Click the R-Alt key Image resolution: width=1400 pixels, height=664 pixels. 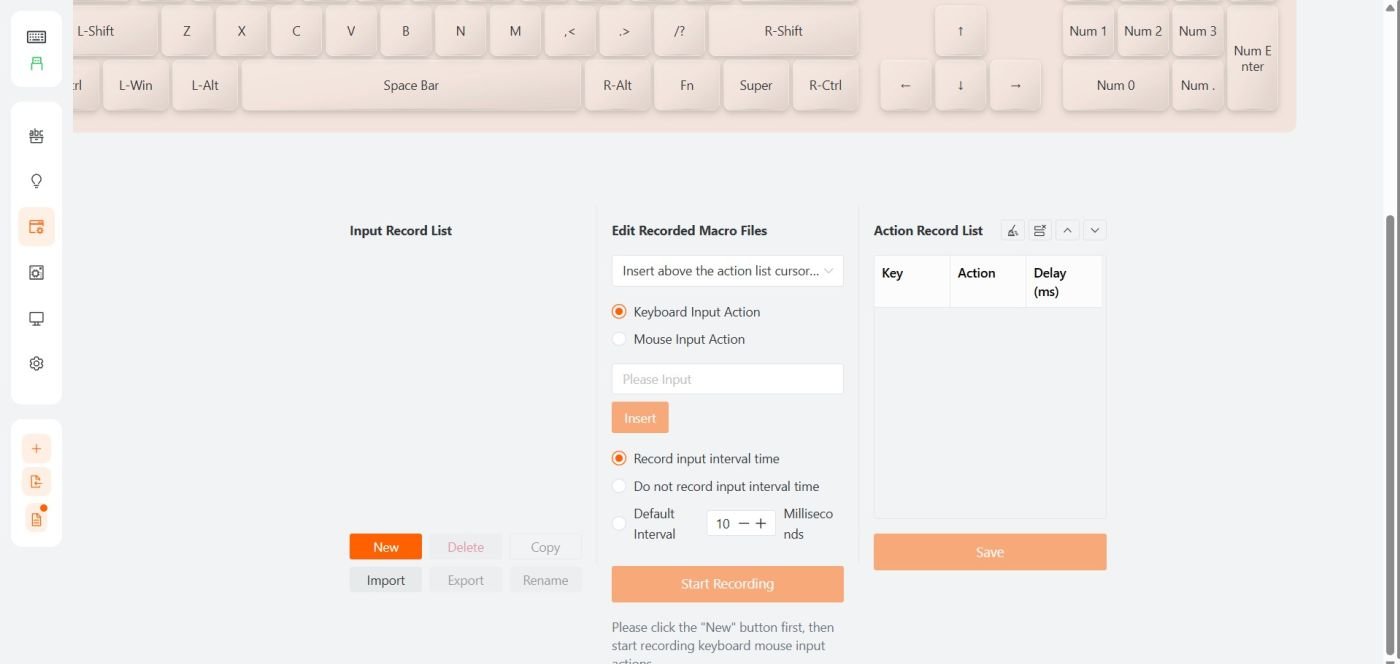pos(617,85)
